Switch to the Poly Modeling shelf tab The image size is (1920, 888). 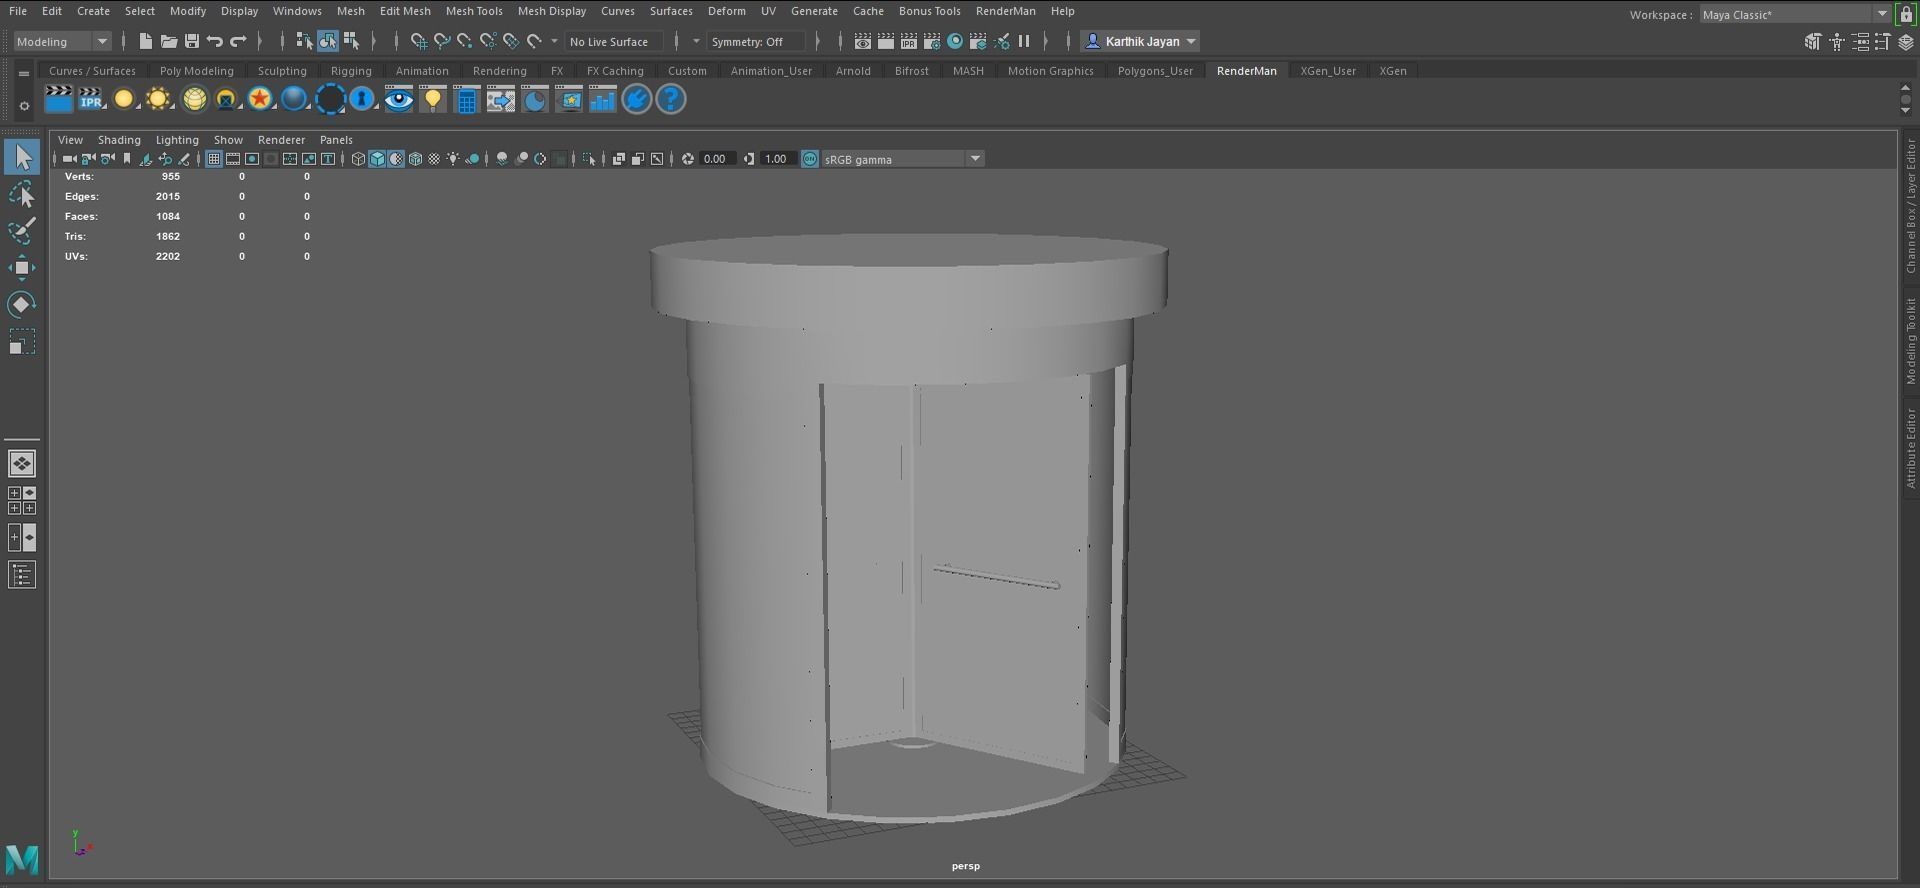(196, 71)
